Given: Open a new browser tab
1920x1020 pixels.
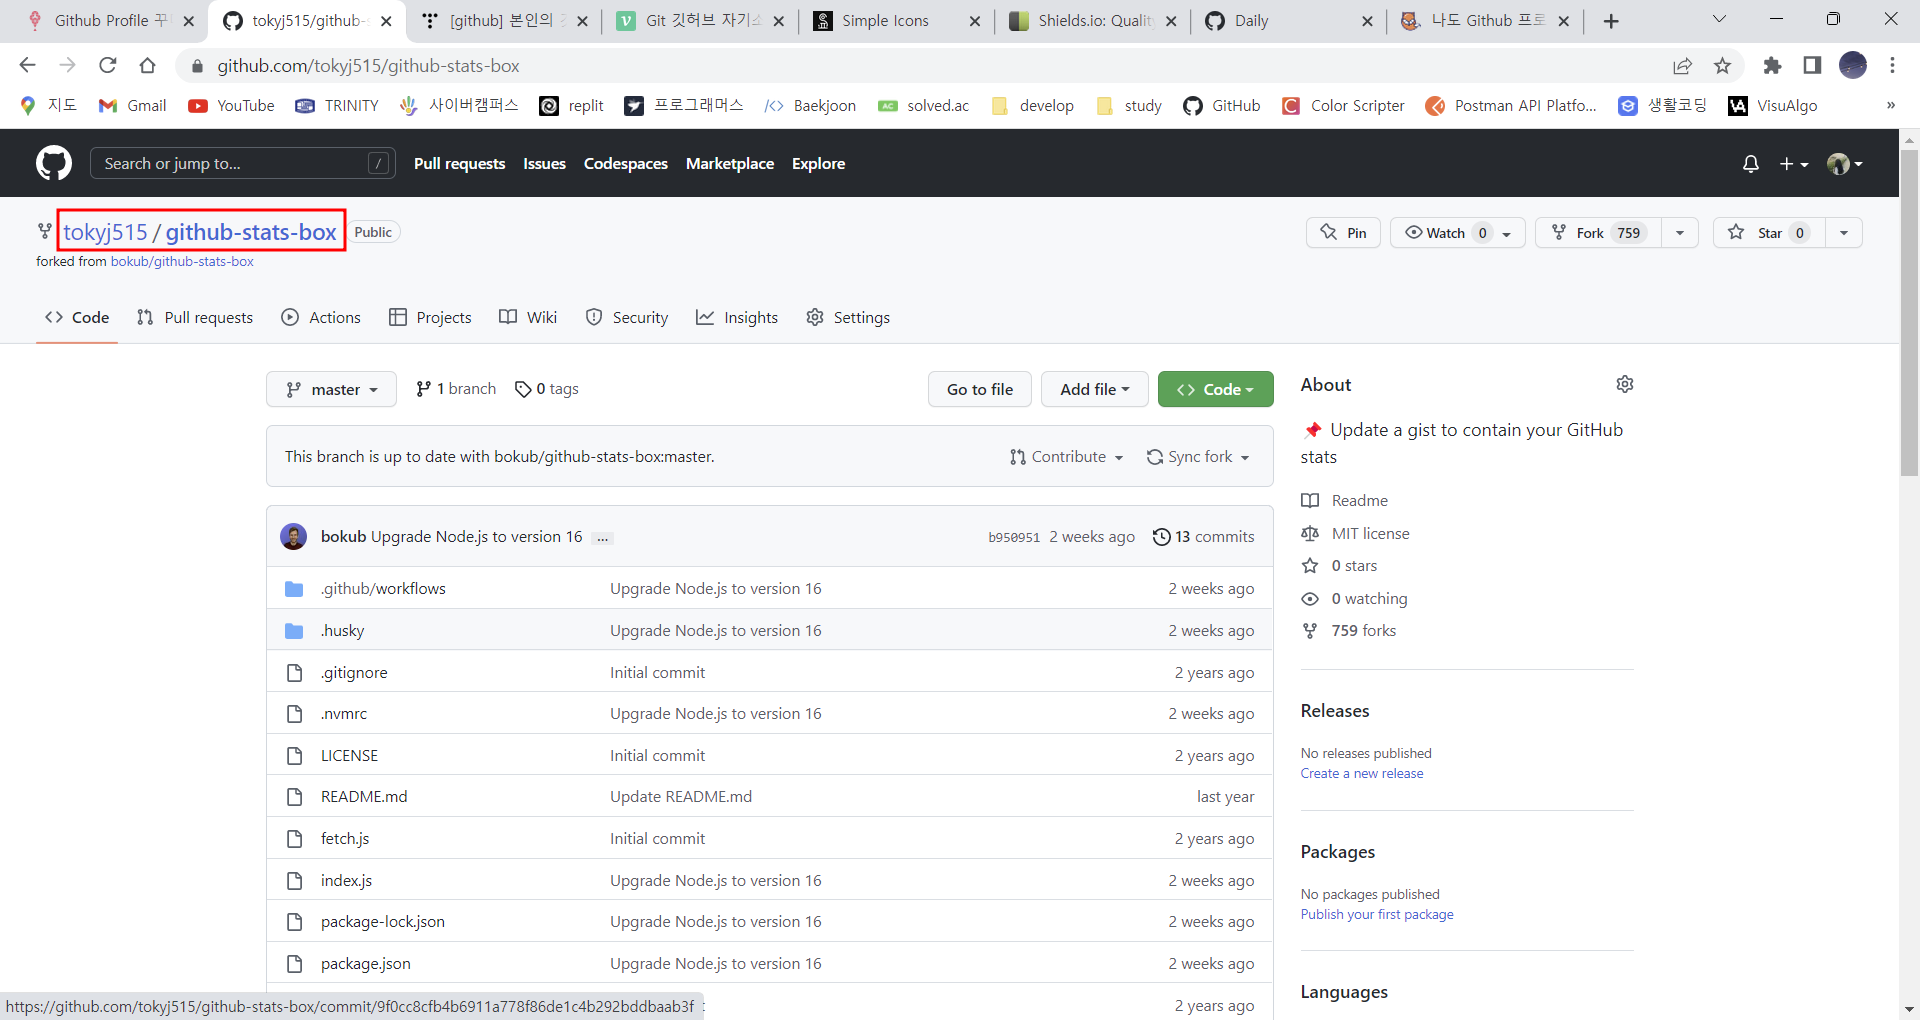Looking at the screenshot, I should coord(1611,21).
